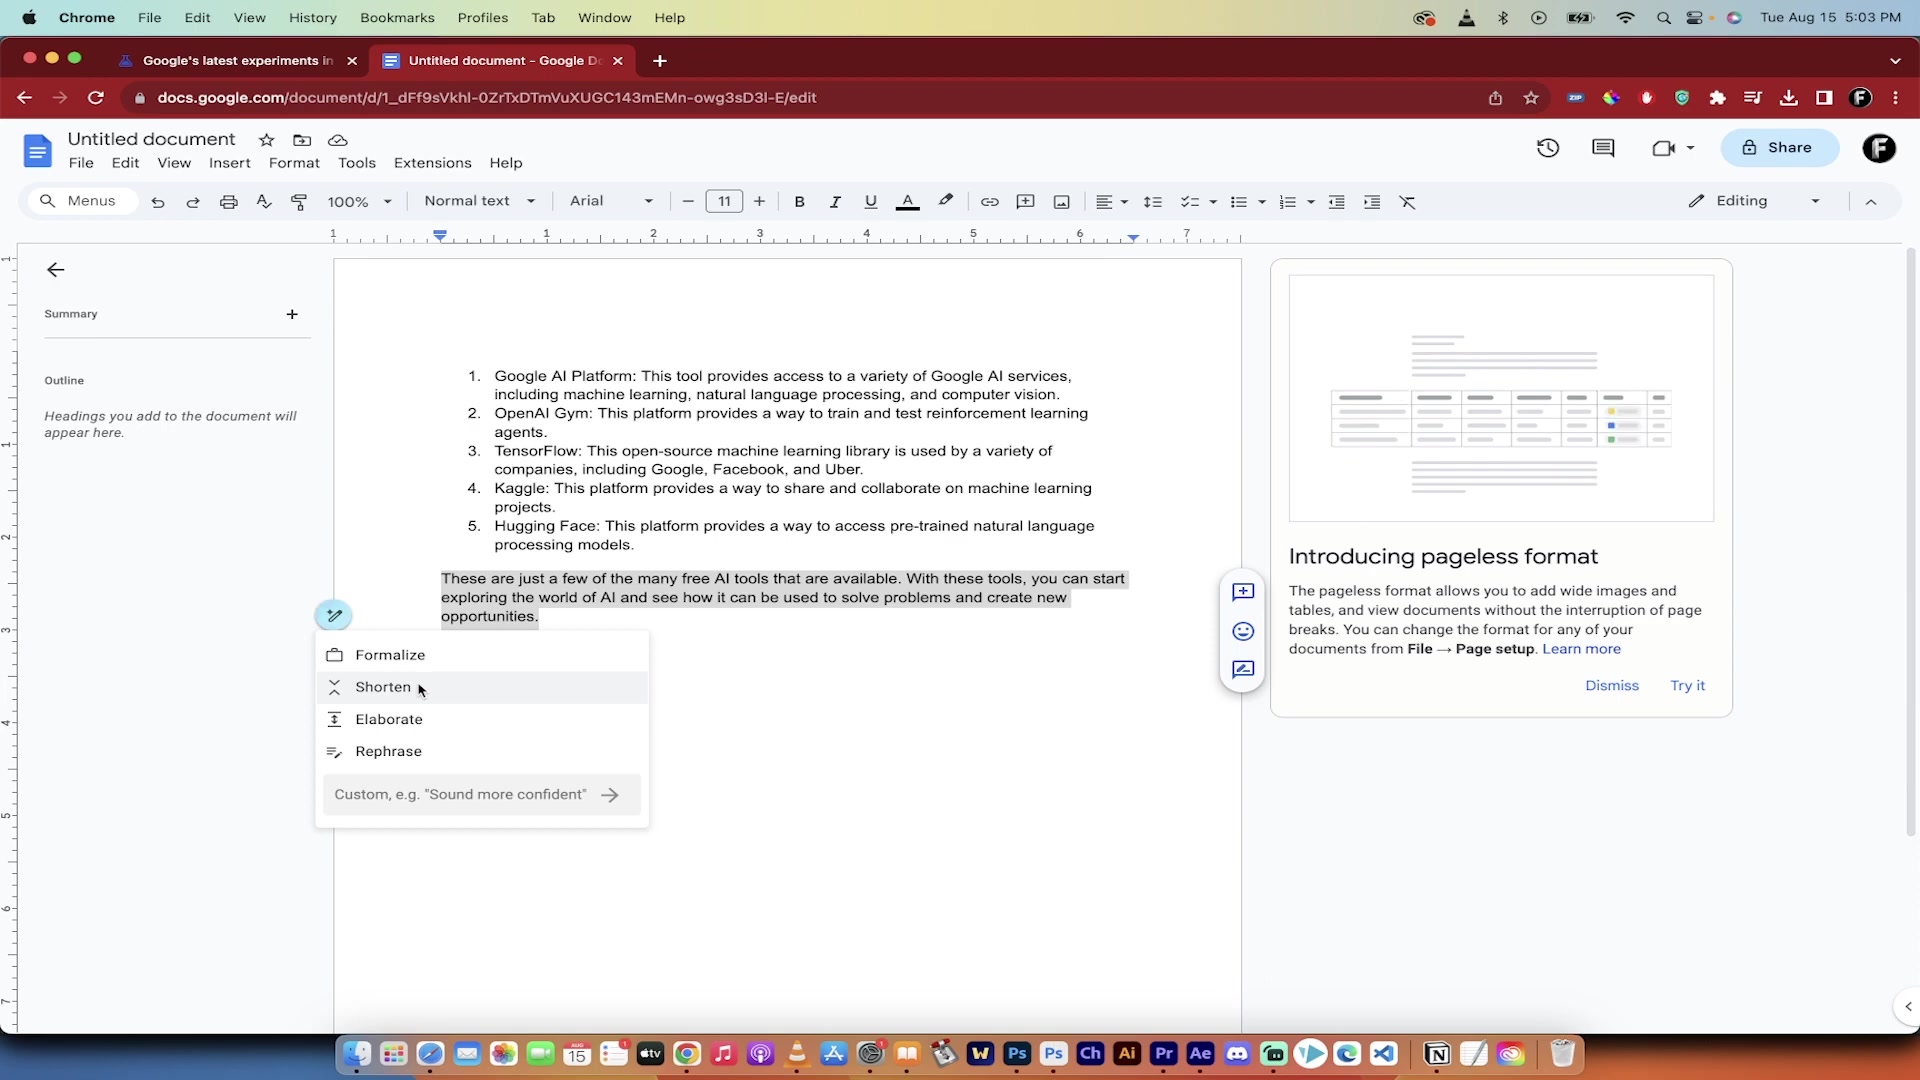Open the text color picker
The height and width of the screenshot is (1080, 1920).
[x=906, y=201]
